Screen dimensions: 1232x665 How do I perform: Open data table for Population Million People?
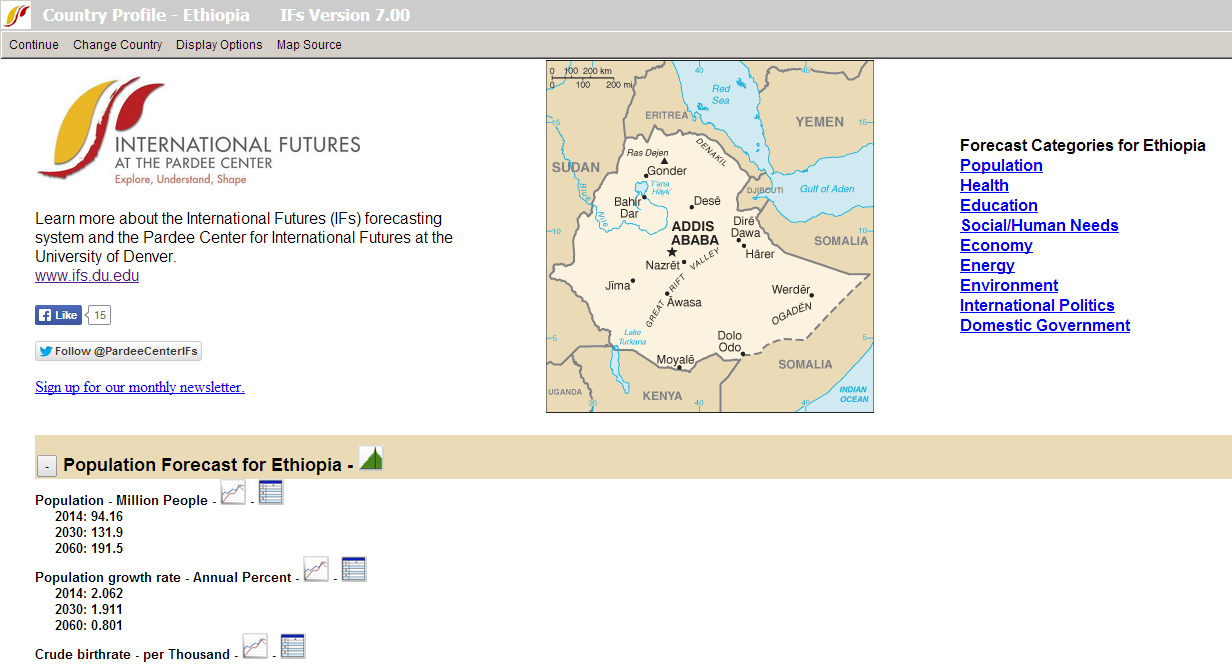click(x=271, y=492)
